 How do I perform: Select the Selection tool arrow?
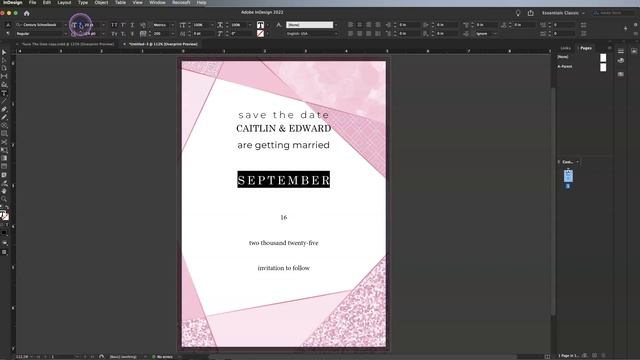click(x=4, y=52)
